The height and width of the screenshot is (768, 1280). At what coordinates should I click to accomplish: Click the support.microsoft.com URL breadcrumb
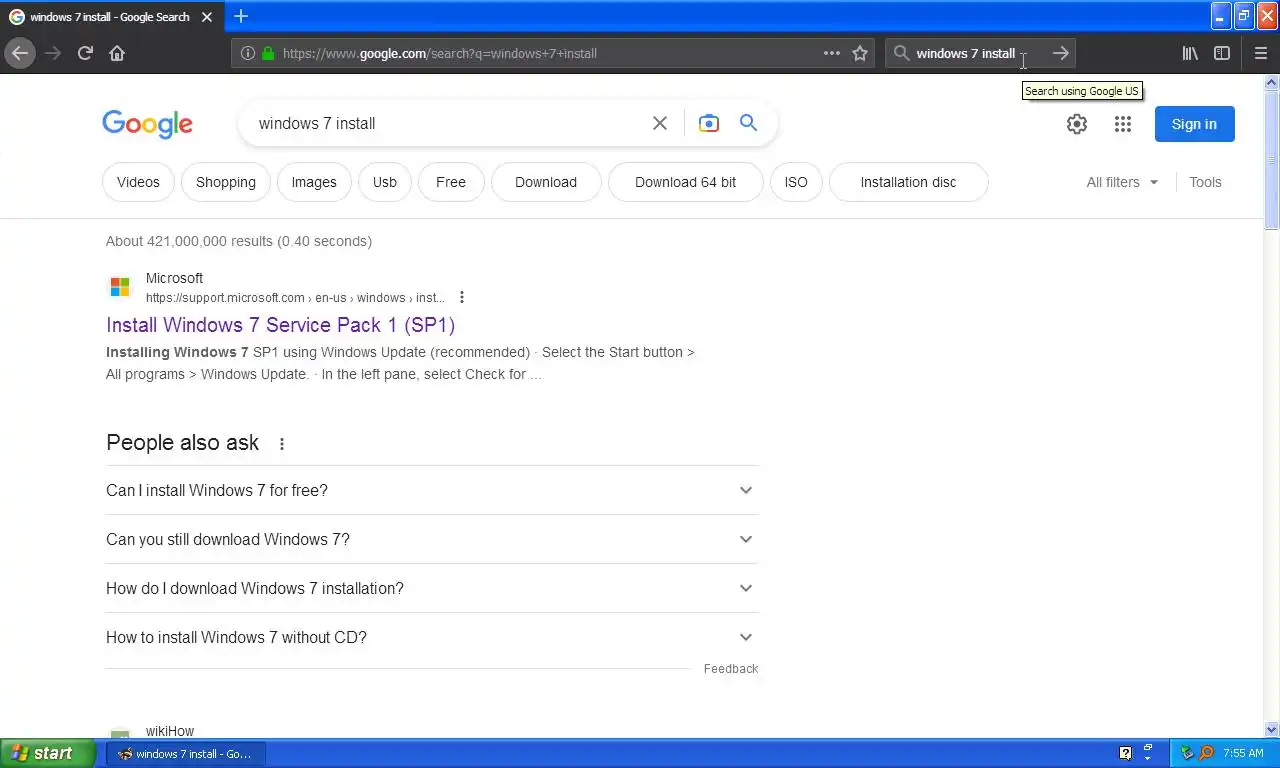(x=295, y=298)
